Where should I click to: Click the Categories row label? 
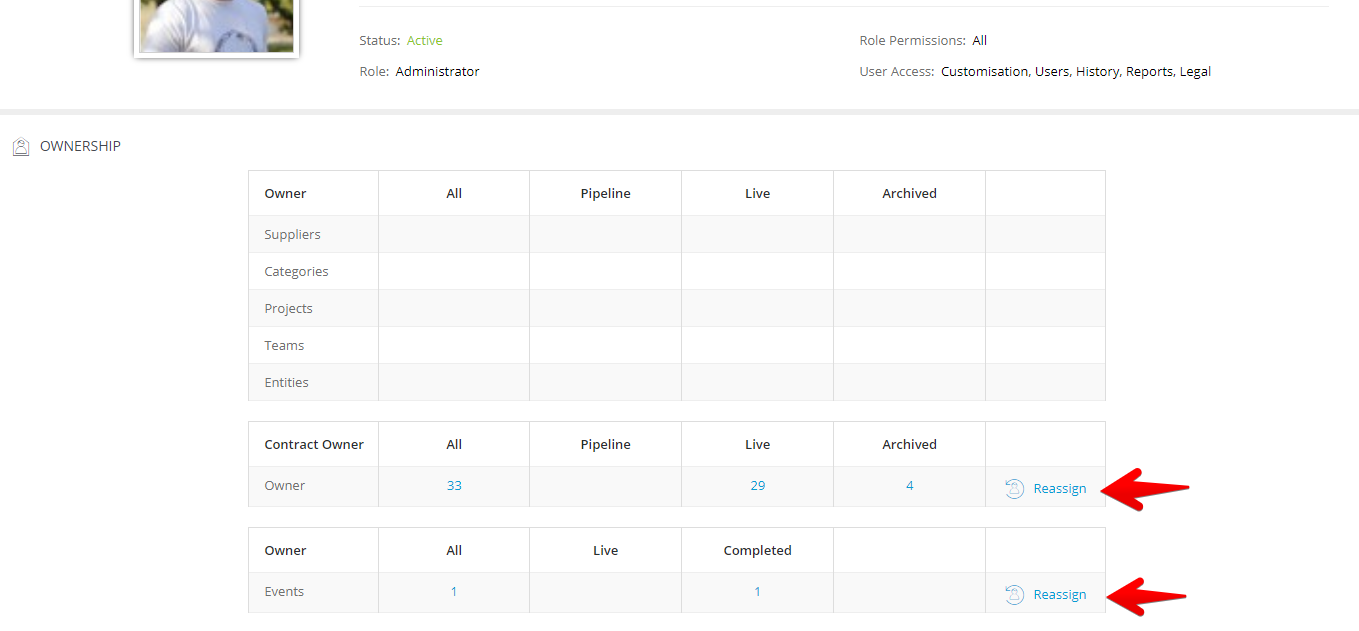296,272
